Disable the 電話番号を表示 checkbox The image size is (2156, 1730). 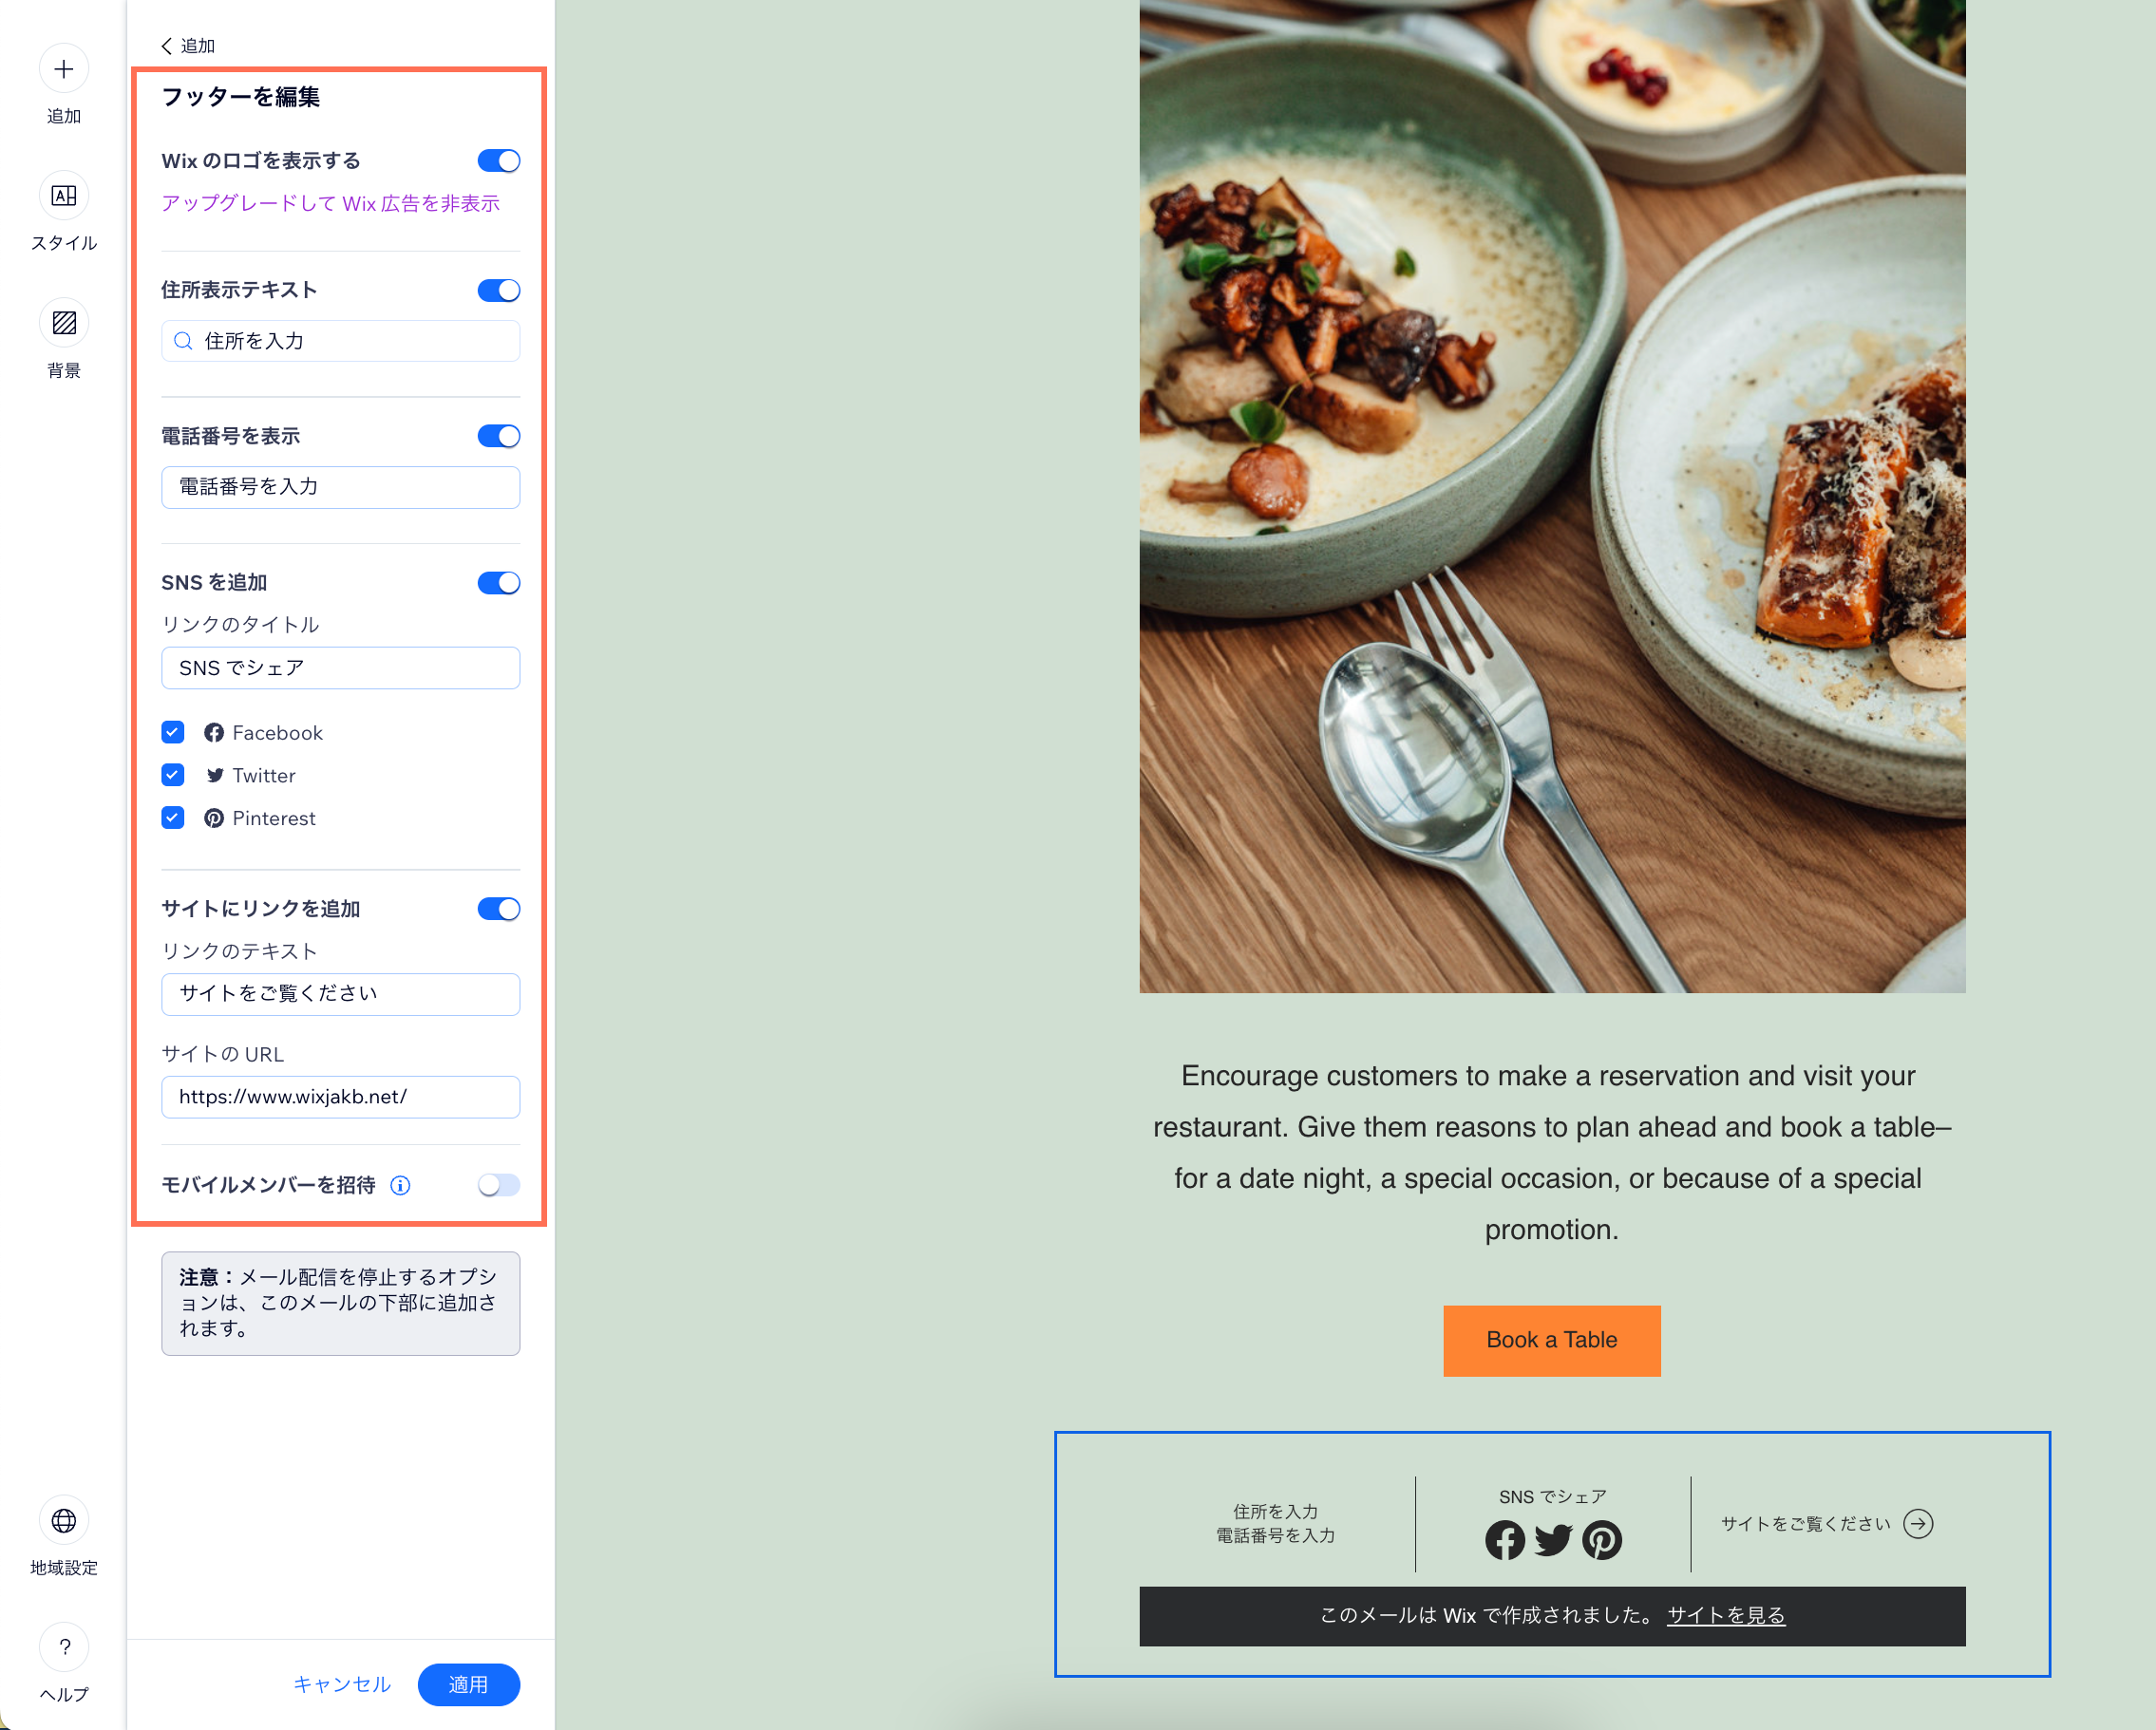click(x=500, y=436)
